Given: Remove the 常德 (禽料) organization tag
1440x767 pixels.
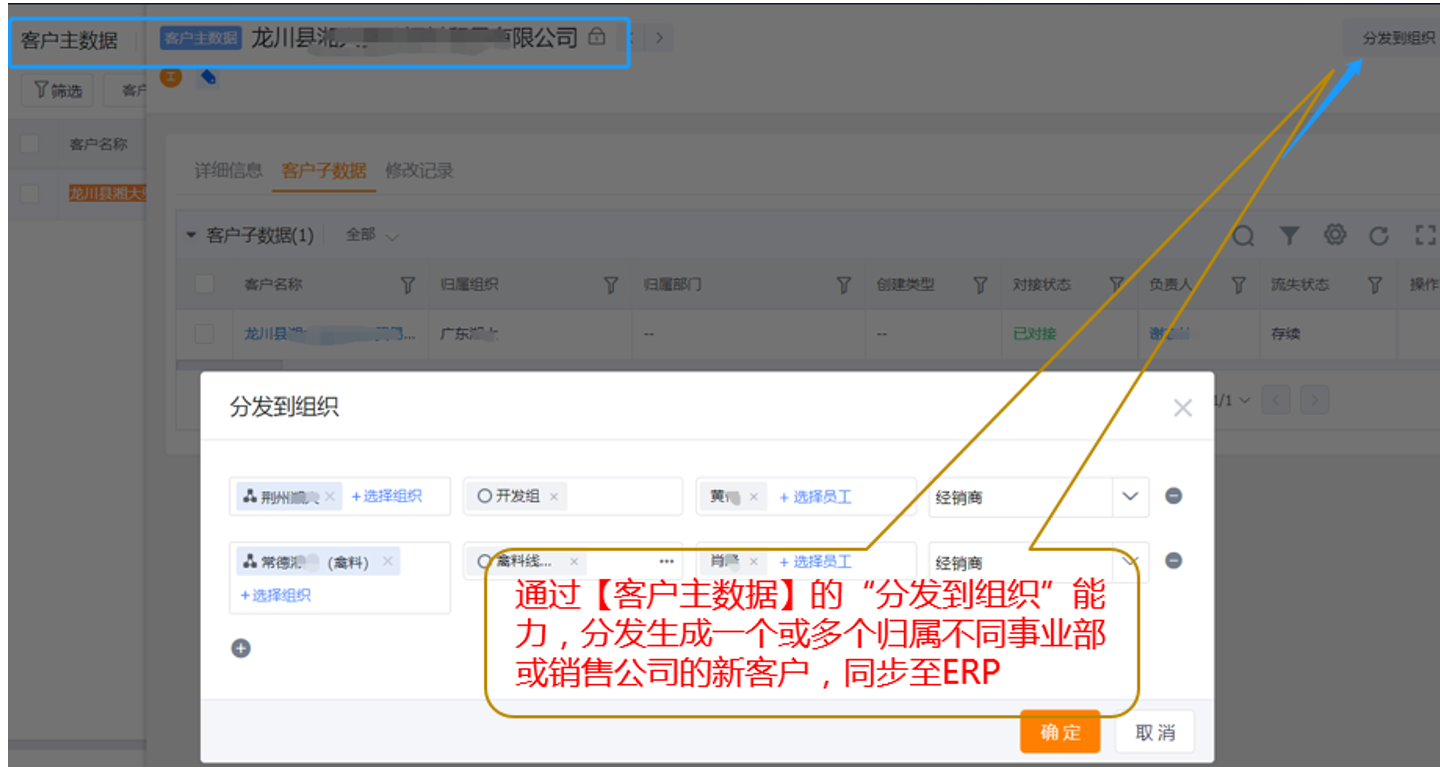Looking at the screenshot, I should coord(388,562).
